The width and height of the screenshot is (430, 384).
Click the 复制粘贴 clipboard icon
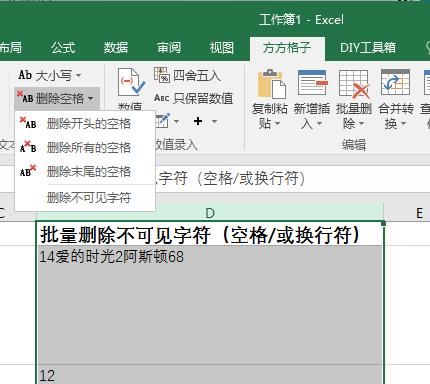pos(271,83)
